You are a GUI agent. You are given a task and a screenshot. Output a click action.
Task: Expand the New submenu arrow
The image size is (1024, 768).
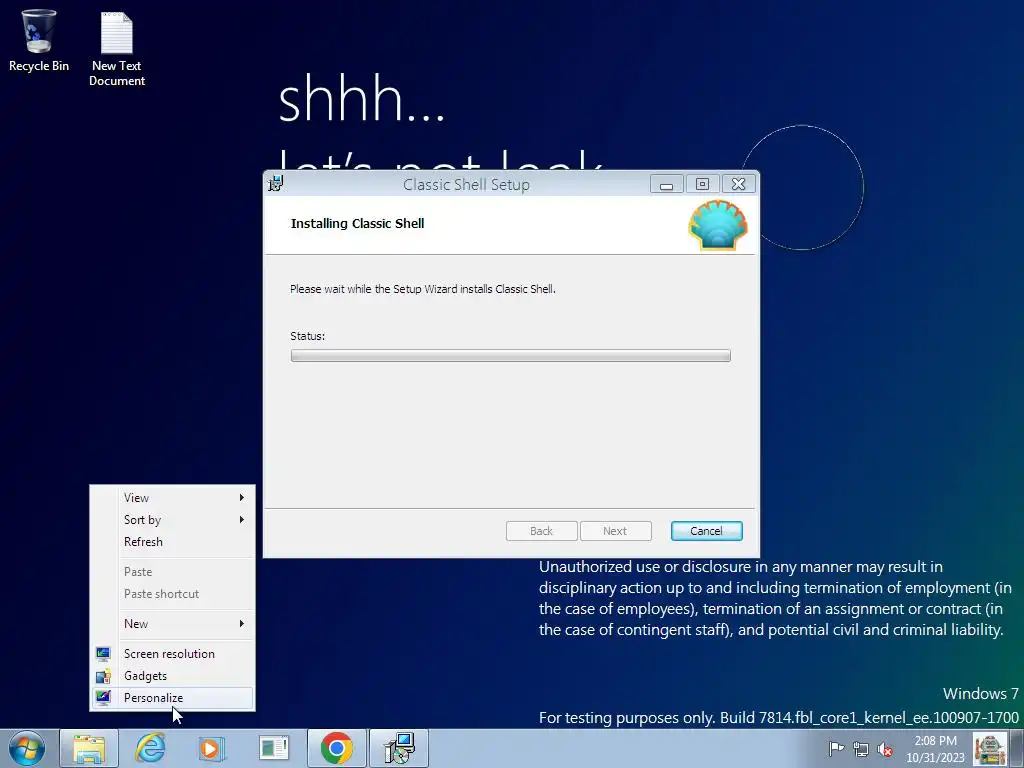242,624
